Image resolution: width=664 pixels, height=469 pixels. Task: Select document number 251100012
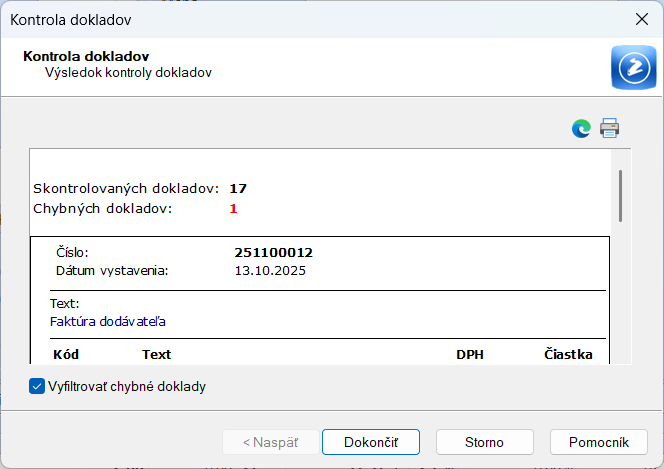(x=274, y=253)
